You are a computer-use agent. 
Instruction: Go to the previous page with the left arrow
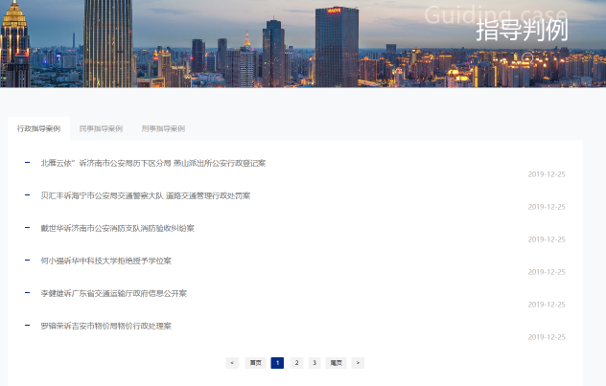232,363
